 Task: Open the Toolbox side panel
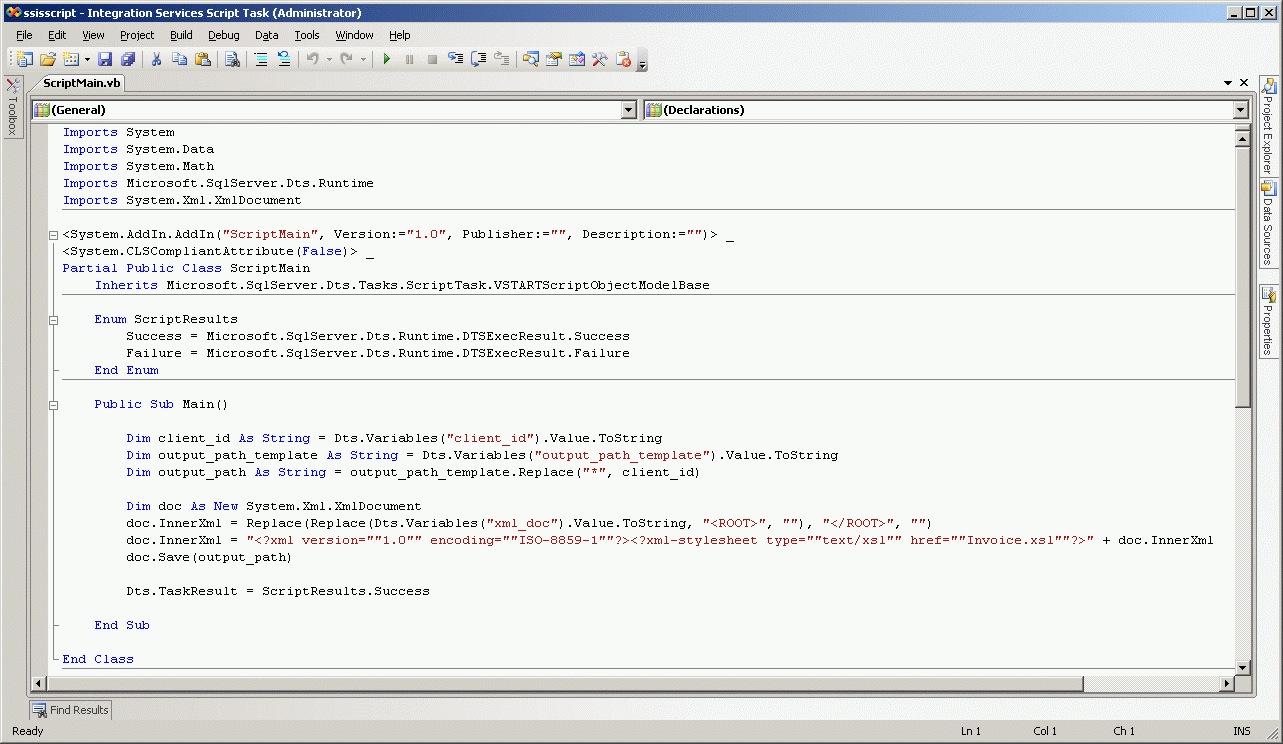[13, 108]
